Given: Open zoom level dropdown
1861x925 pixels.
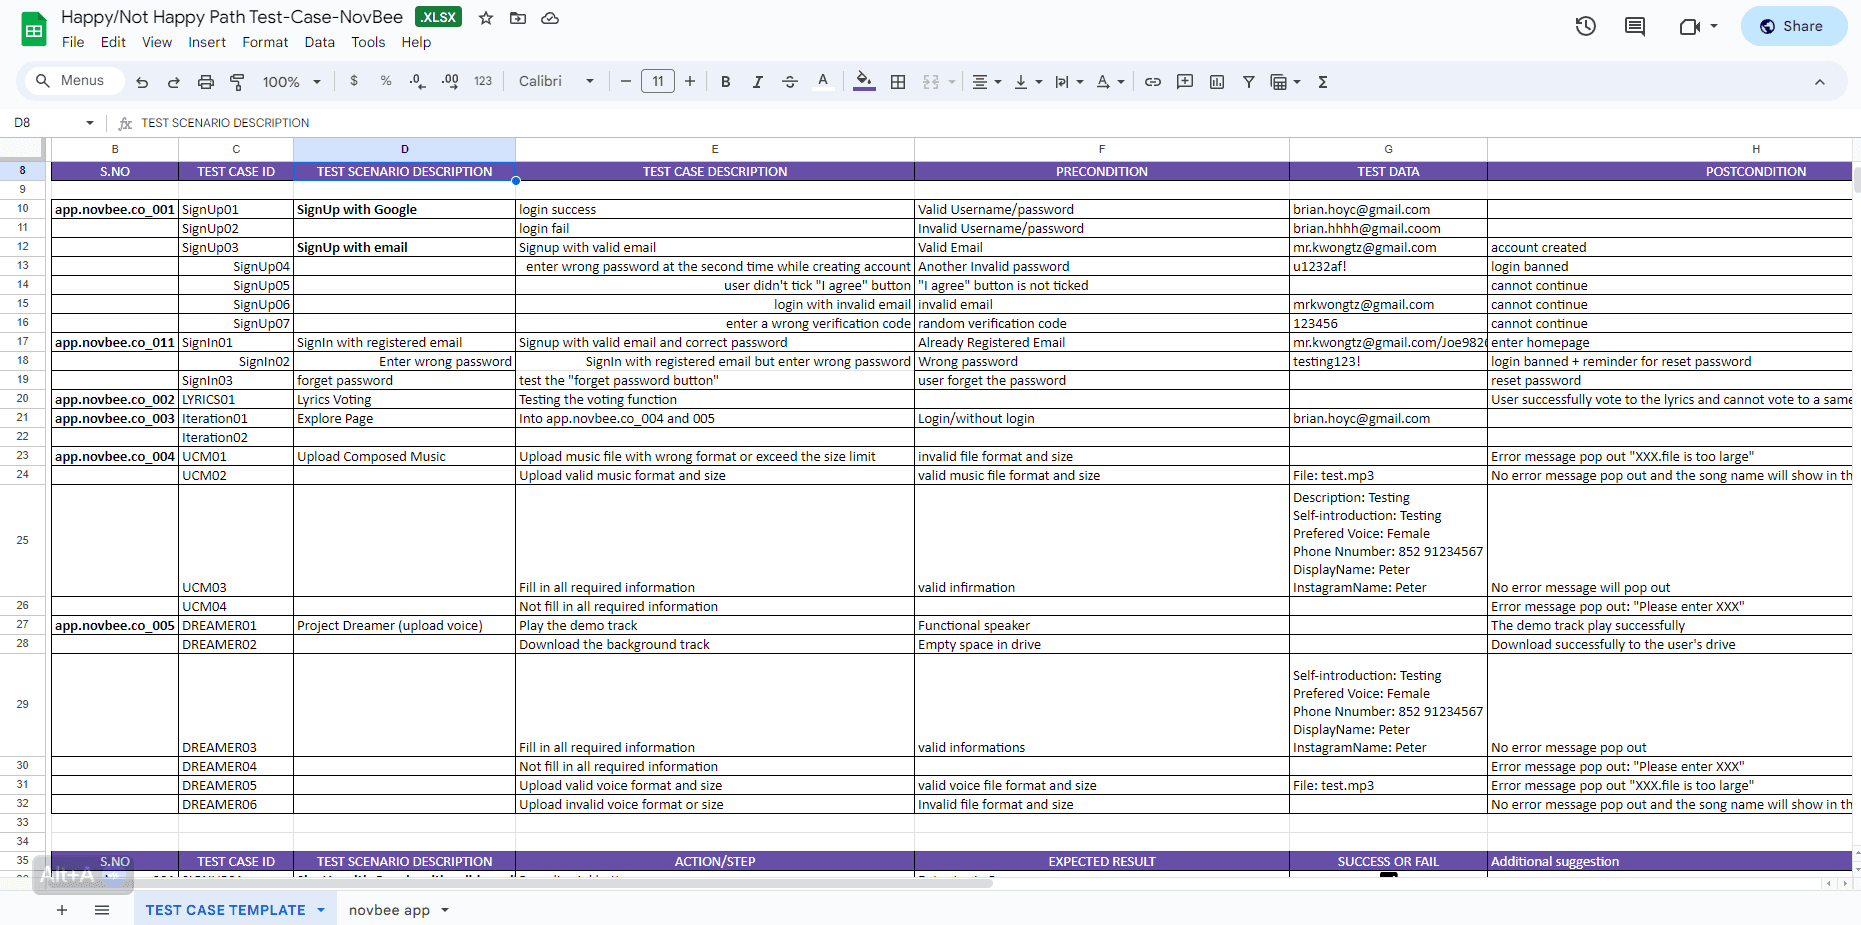Looking at the screenshot, I should 292,82.
